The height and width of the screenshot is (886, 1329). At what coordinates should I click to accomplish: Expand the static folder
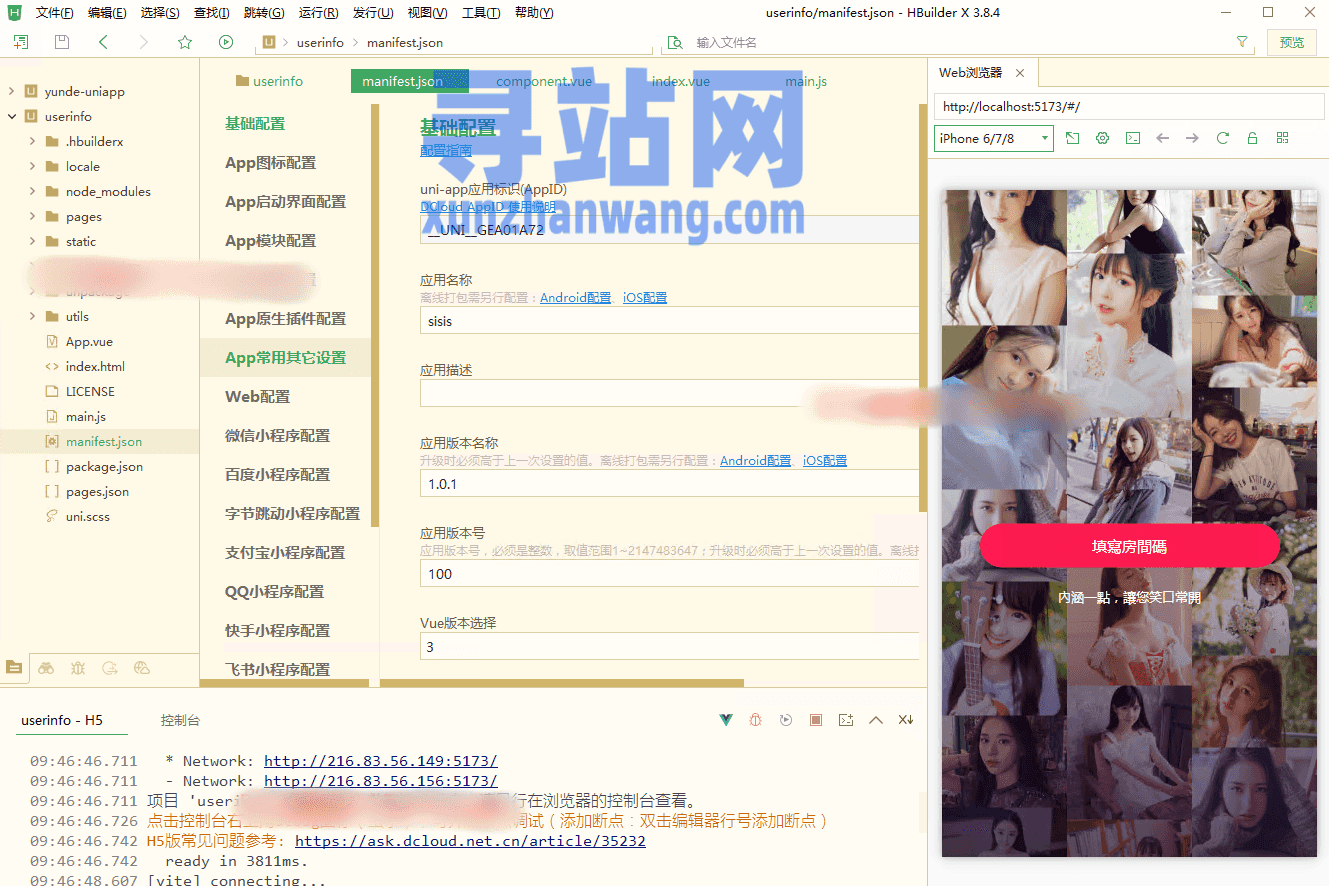(32, 241)
